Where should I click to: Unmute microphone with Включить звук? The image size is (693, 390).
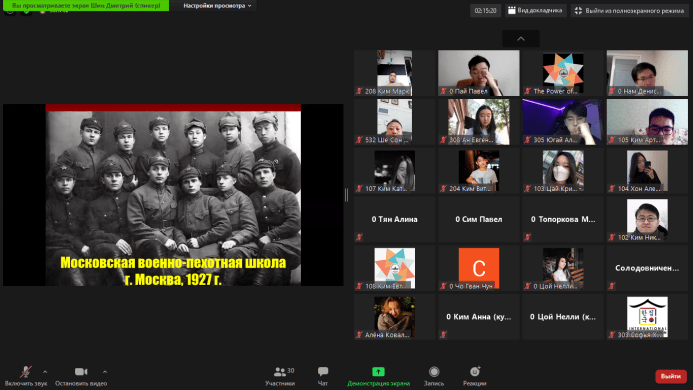point(26,376)
